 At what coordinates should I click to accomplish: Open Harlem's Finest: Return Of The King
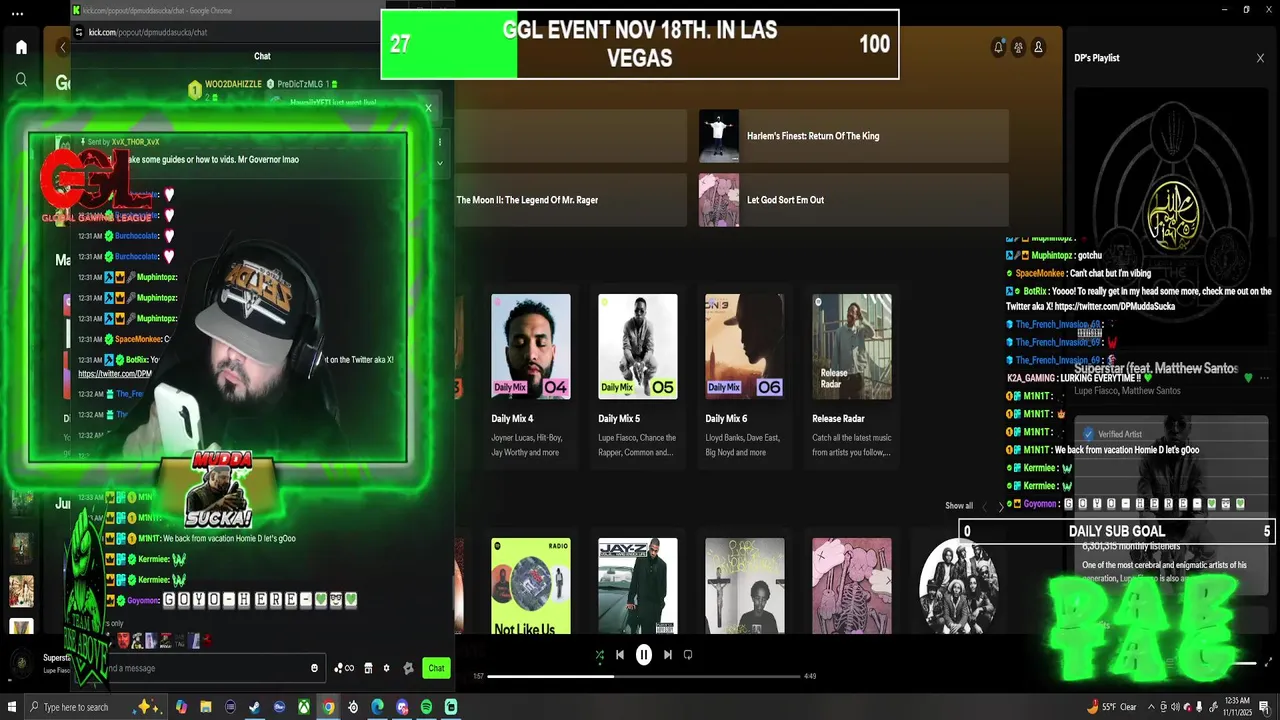pos(853,136)
